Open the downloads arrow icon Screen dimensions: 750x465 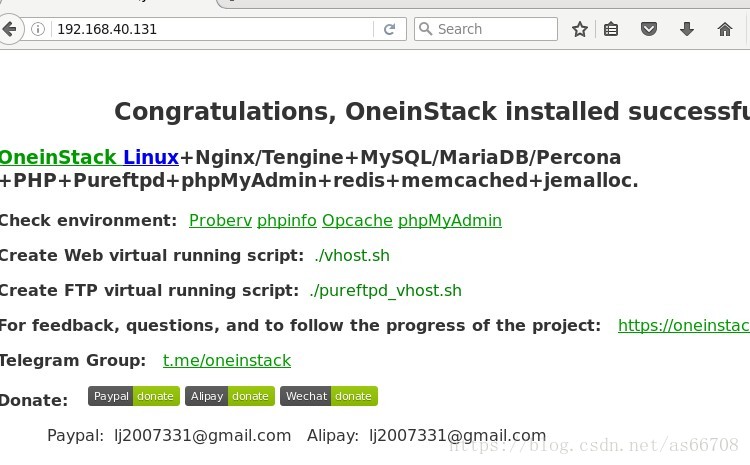[x=687, y=29]
